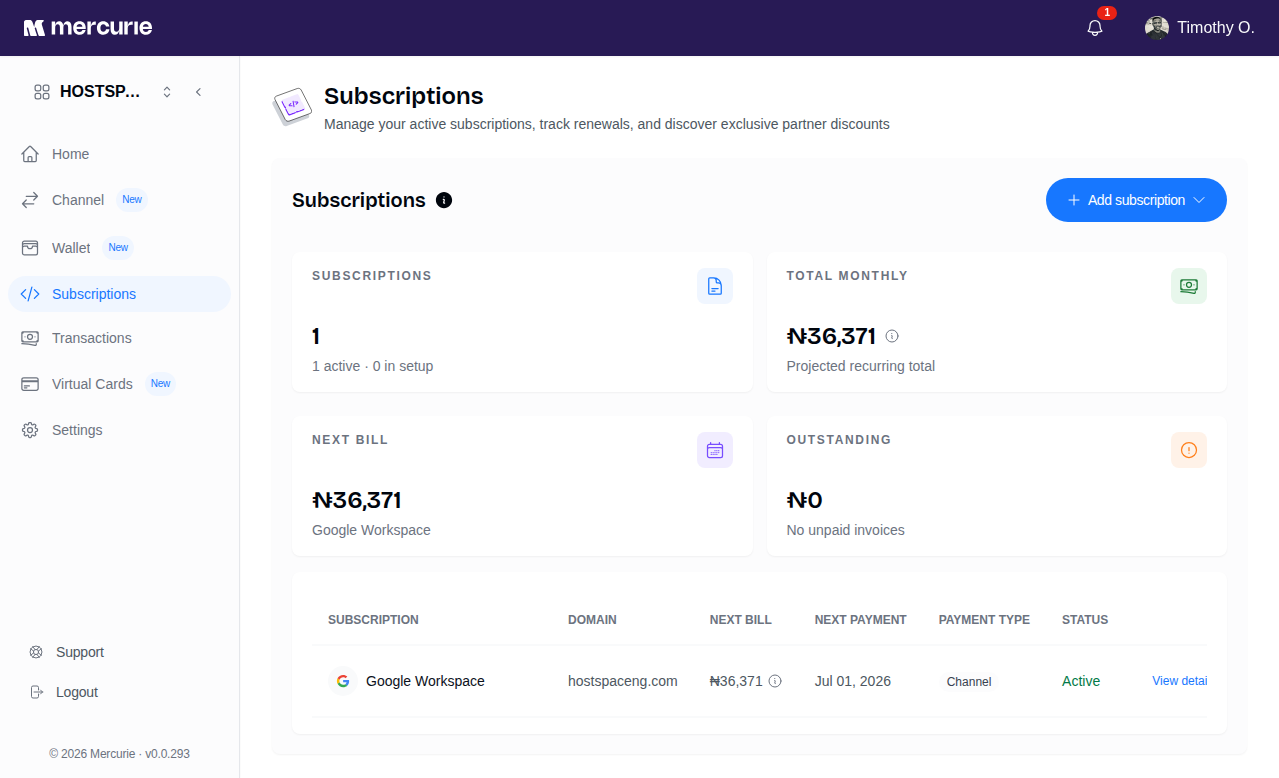Click the Transactions cash icon
The height and width of the screenshot is (778, 1279).
pyautogui.click(x=30, y=338)
